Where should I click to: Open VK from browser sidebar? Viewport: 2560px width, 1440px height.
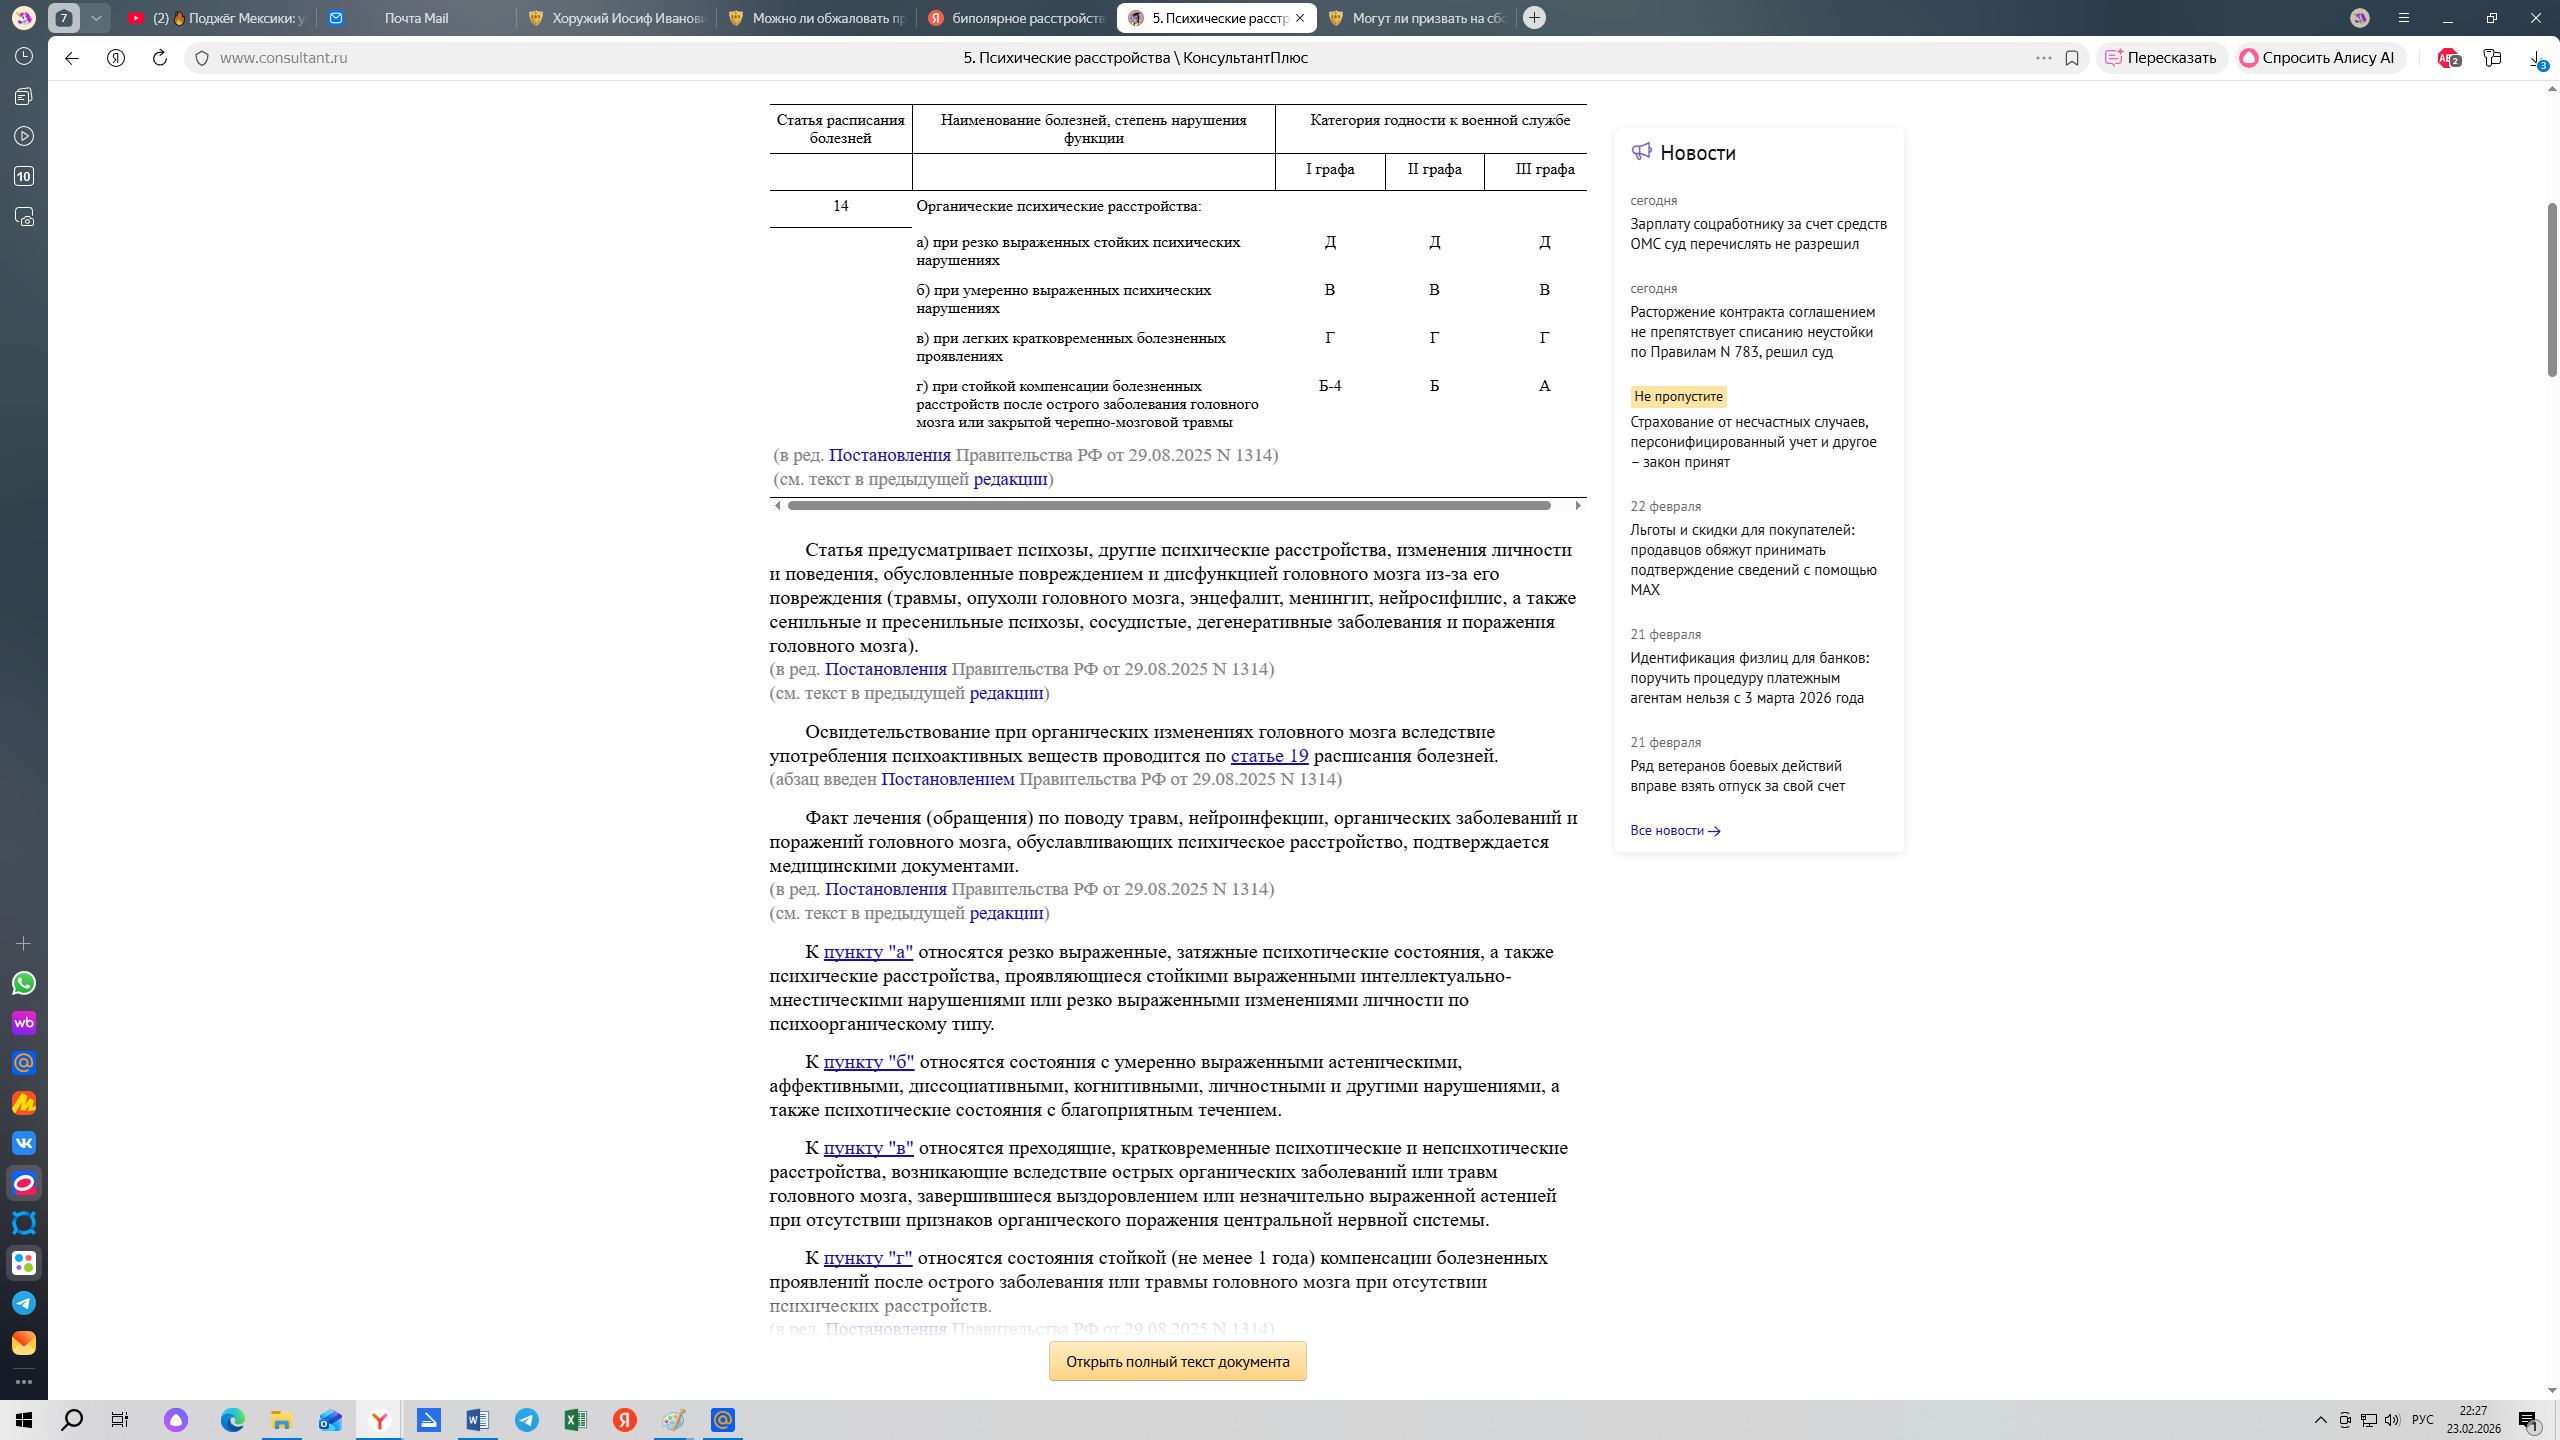click(24, 1143)
